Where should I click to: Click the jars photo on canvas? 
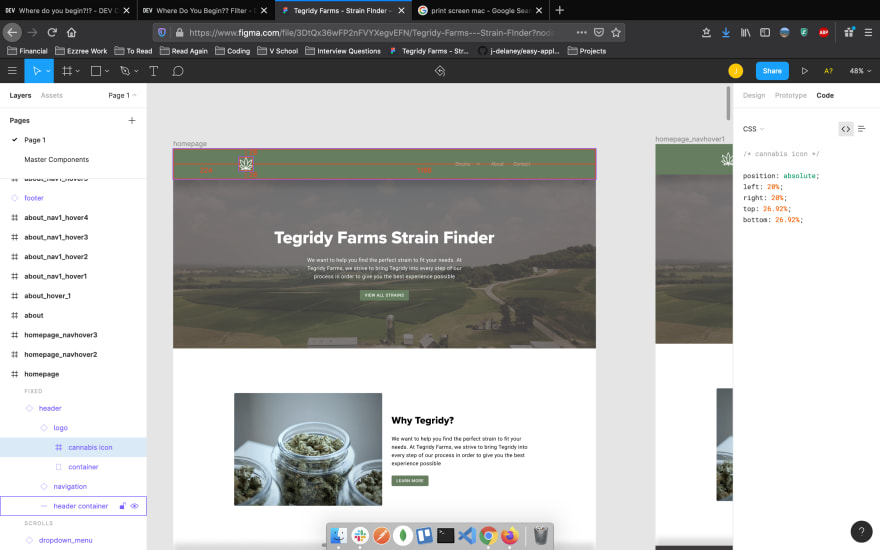(308, 449)
